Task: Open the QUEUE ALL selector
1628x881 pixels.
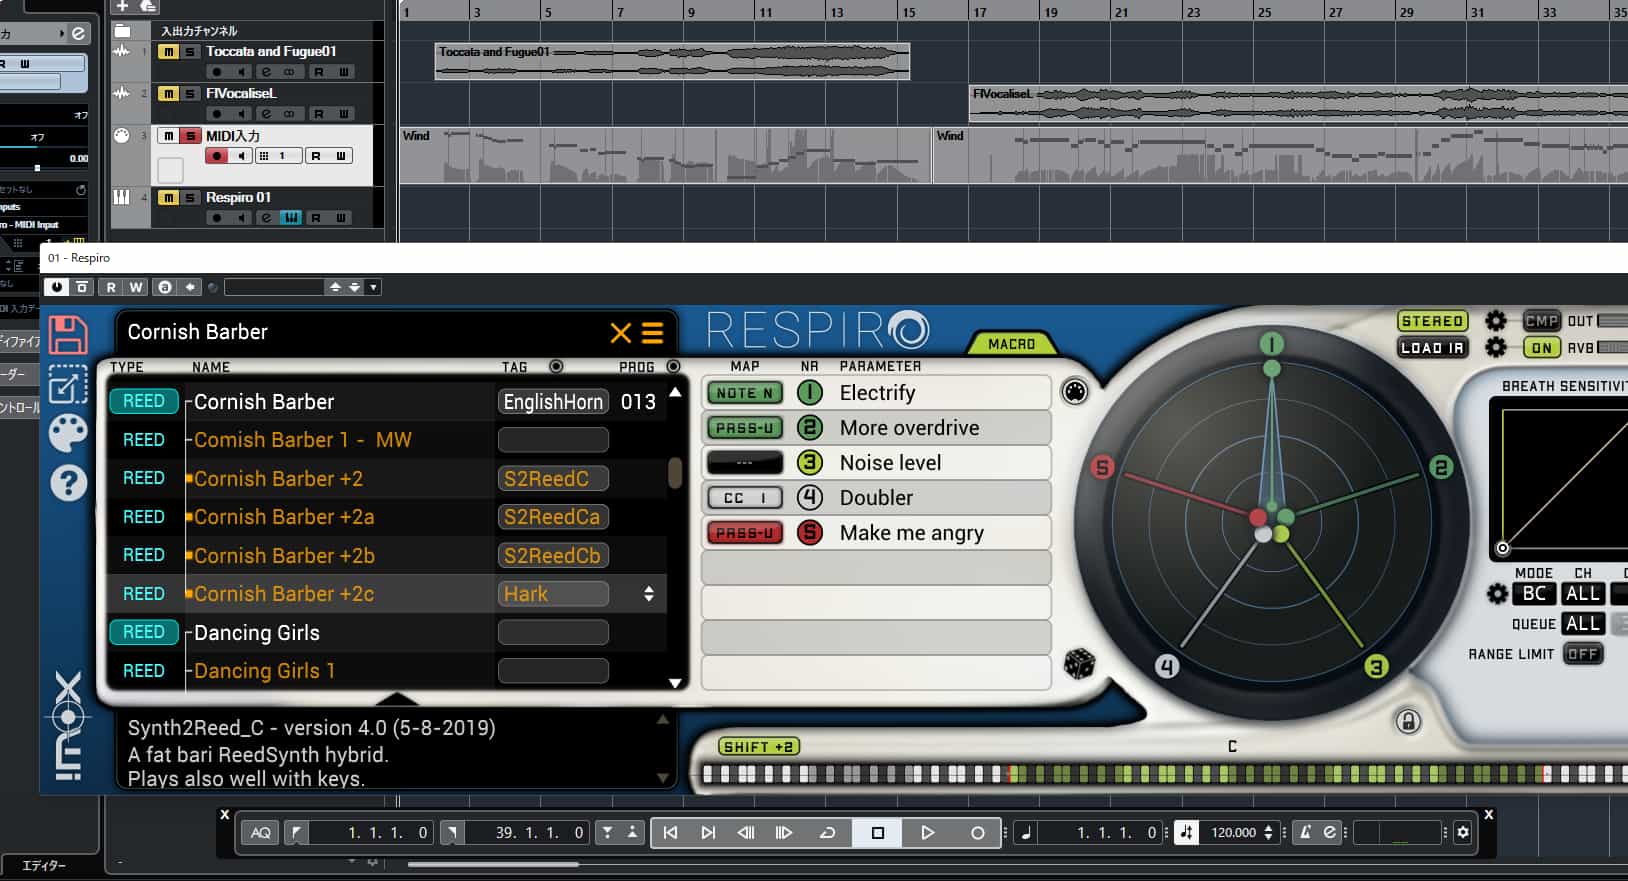Action: click(x=1583, y=623)
